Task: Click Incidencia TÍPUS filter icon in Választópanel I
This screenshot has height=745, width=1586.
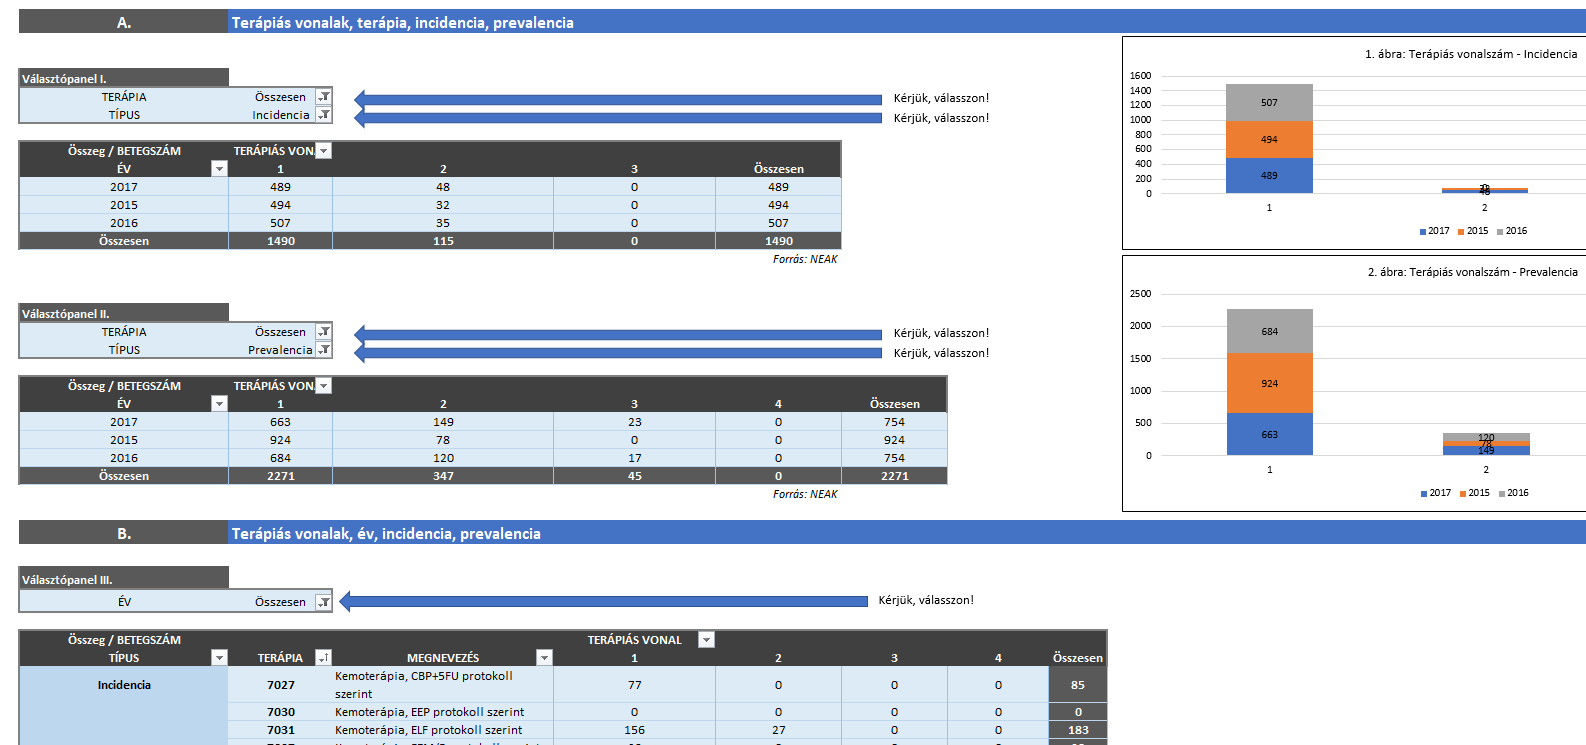Action: [x=324, y=115]
